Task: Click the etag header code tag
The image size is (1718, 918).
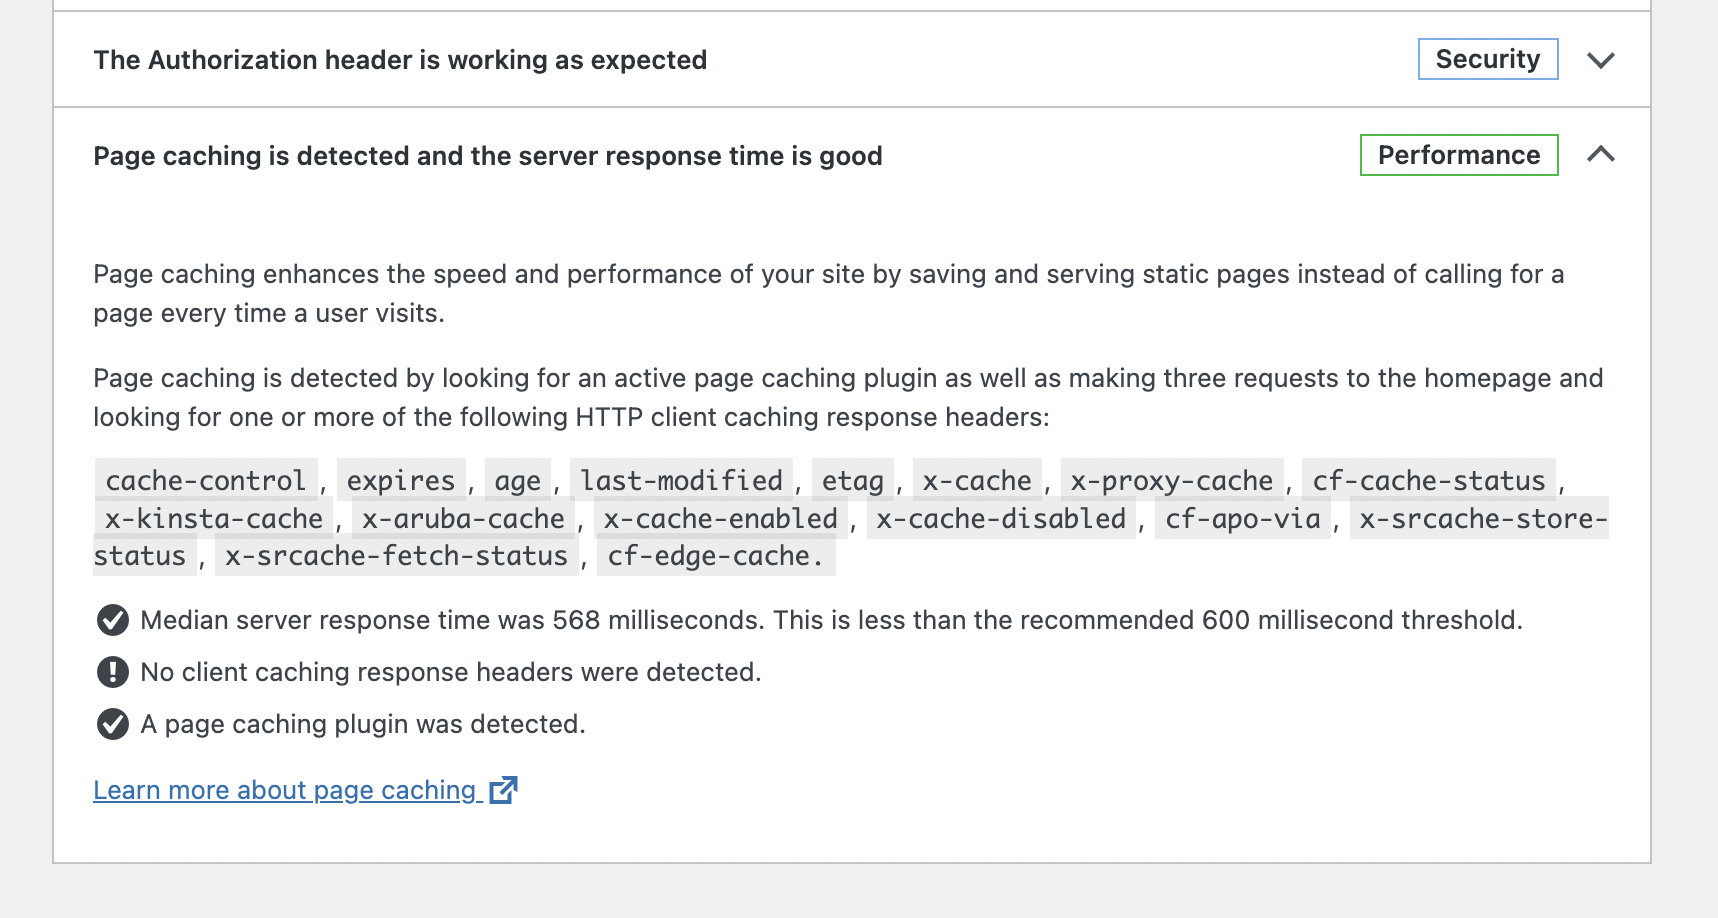Action: [853, 481]
